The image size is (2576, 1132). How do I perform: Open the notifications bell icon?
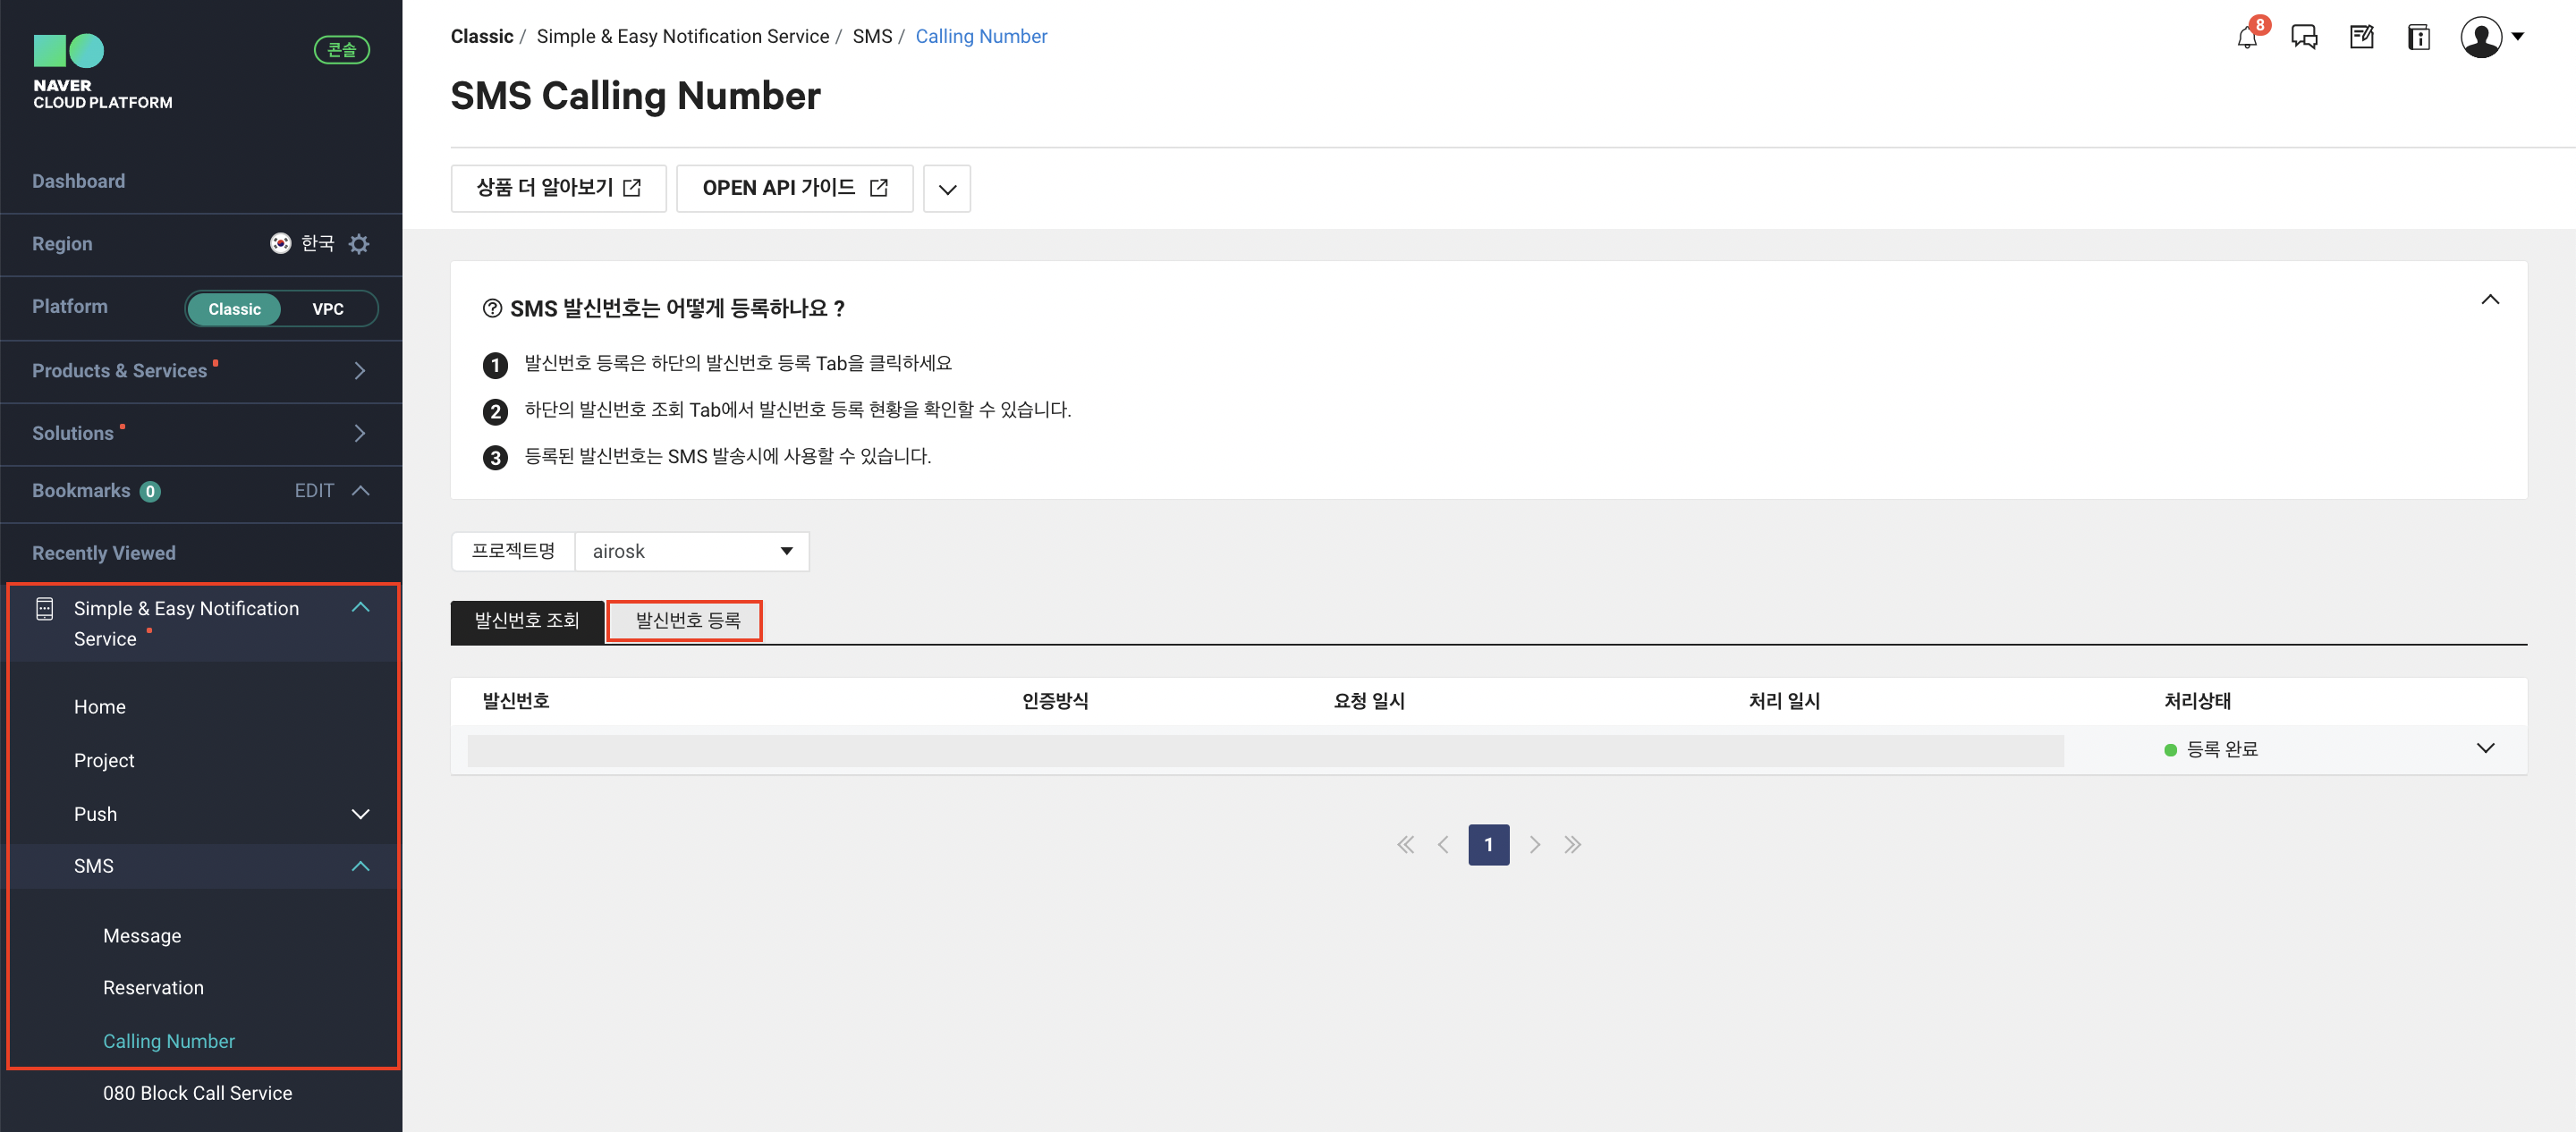pyautogui.click(x=2247, y=38)
